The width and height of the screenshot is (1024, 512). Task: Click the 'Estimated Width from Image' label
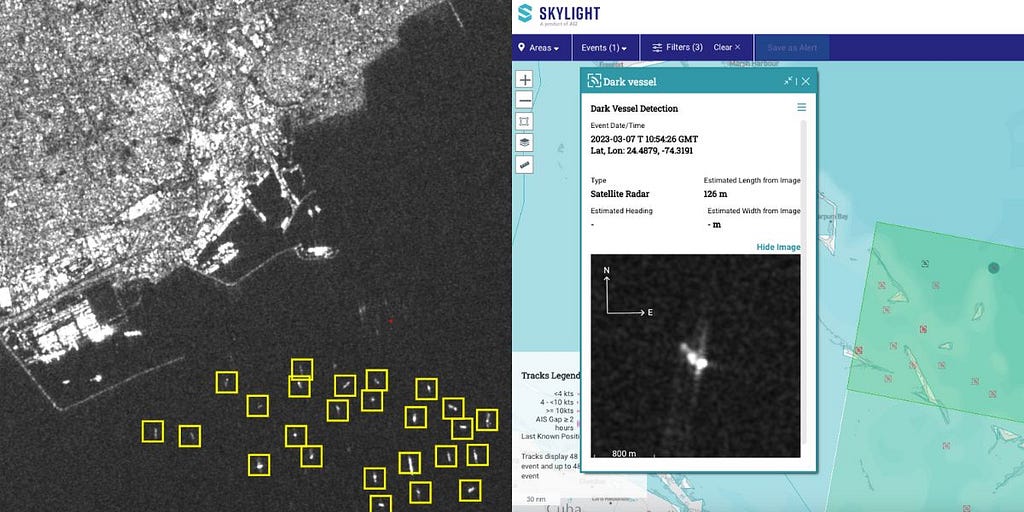(x=754, y=211)
